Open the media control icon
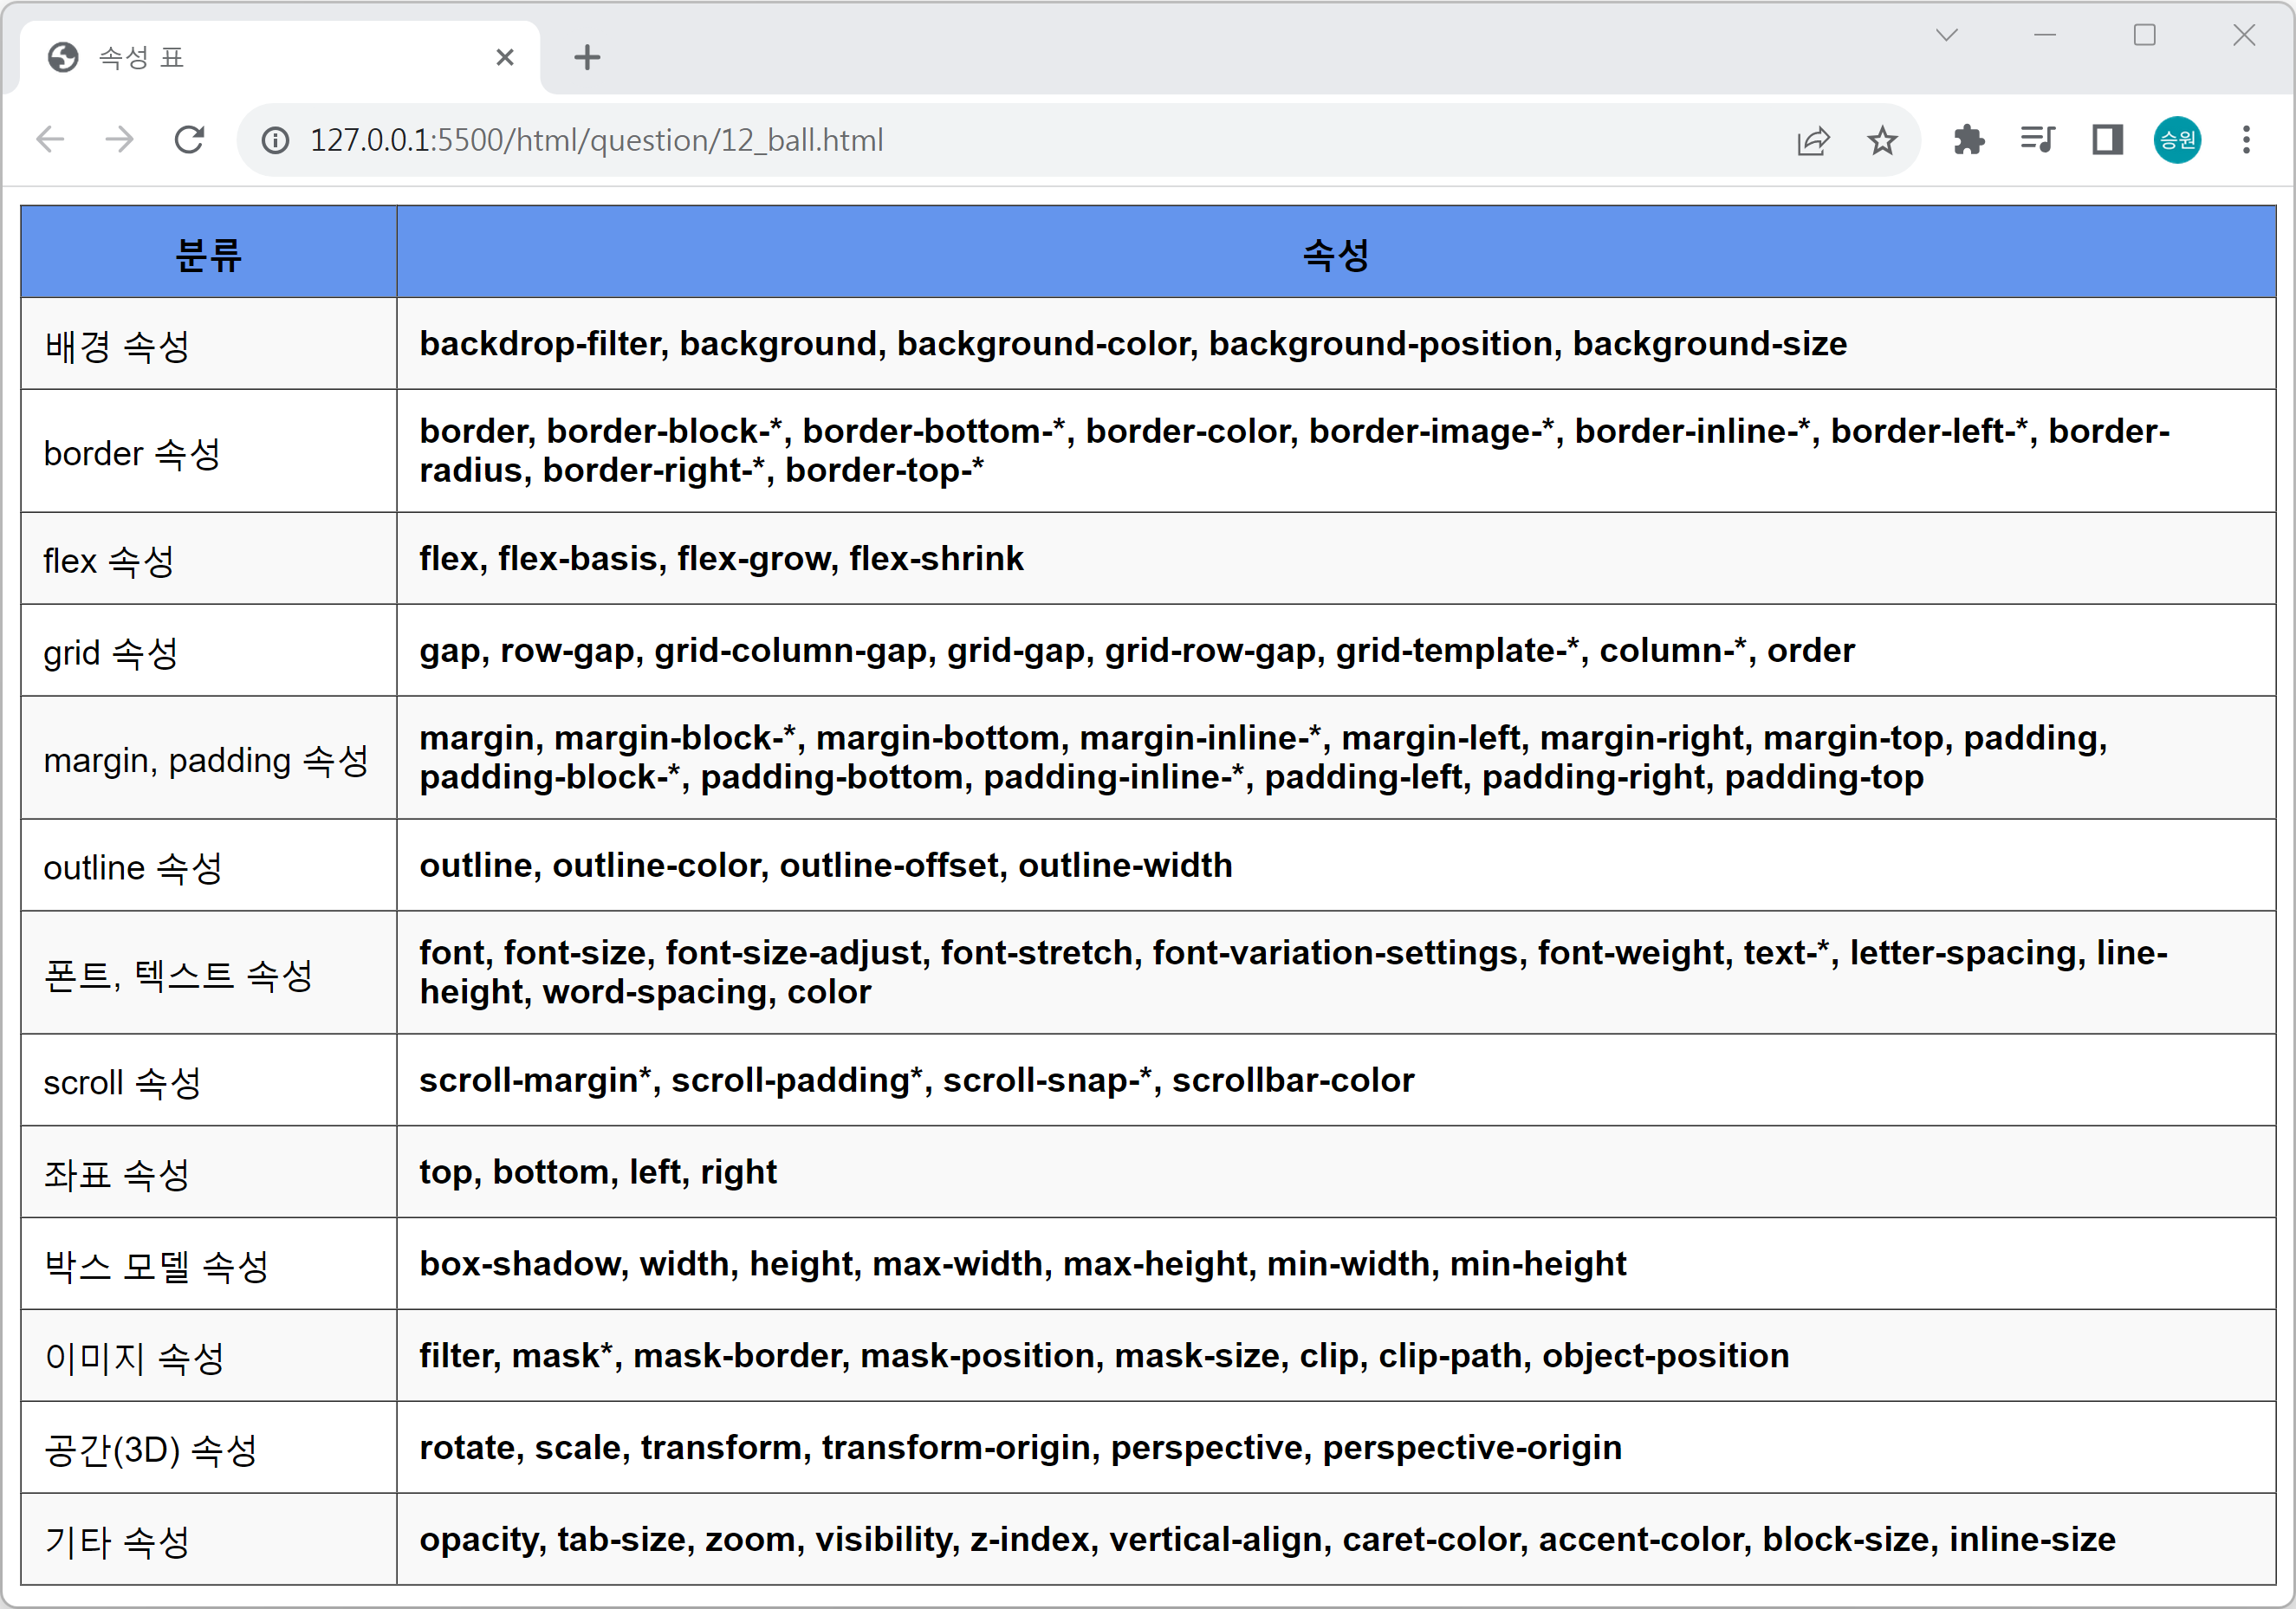Viewport: 2296px width, 1609px height. pyautogui.click(x=2037, y=140)
